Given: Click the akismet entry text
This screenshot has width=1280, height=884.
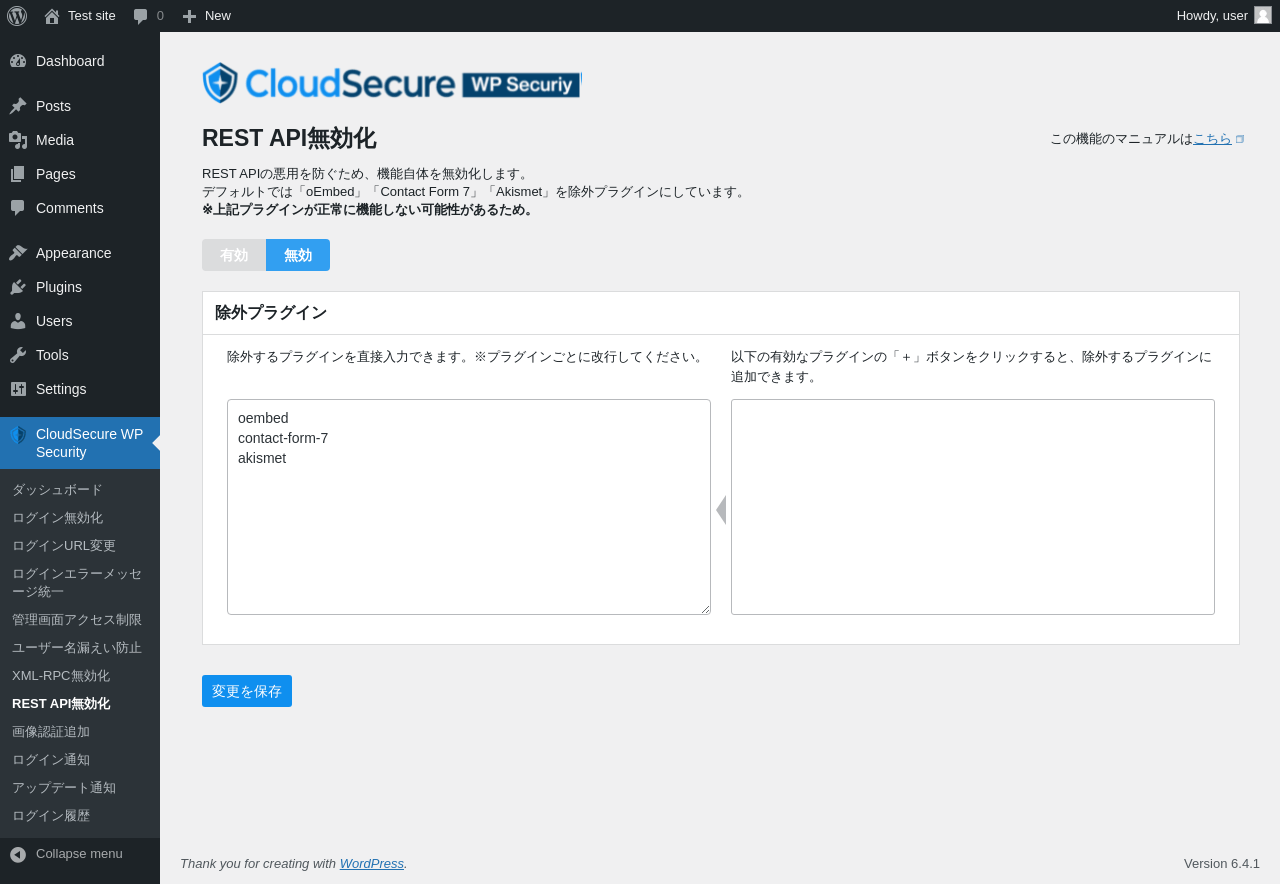Looking at the screenshot, I should click(262, 458).
